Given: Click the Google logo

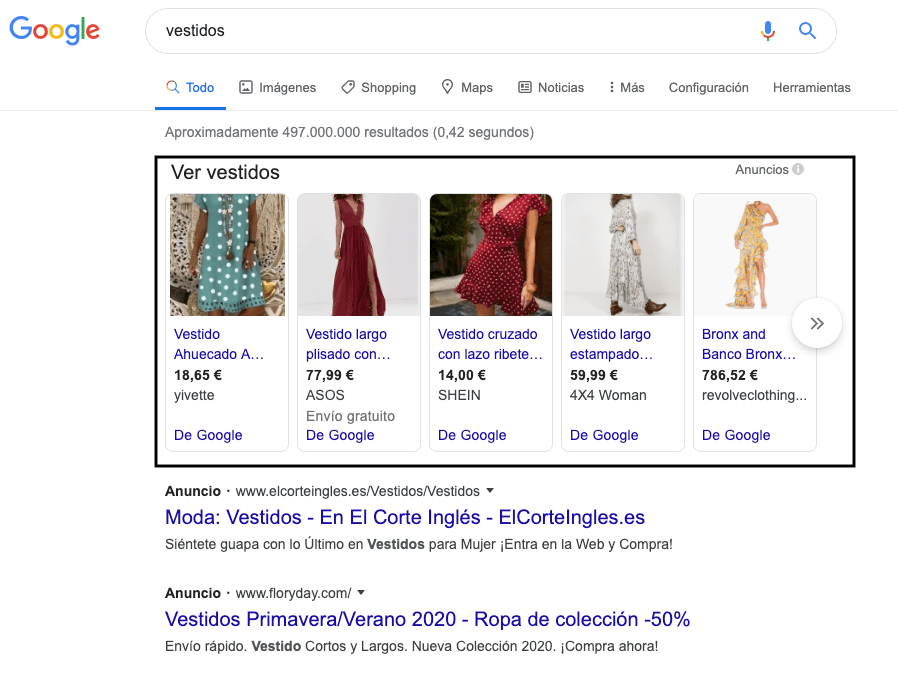Looking at the screenshot, I should pos(54,31).
